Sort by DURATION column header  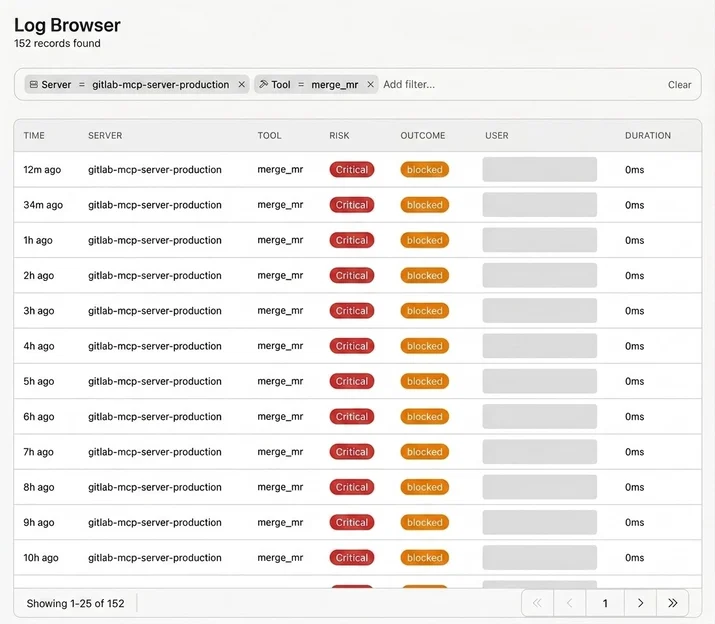tap(648, 135)
